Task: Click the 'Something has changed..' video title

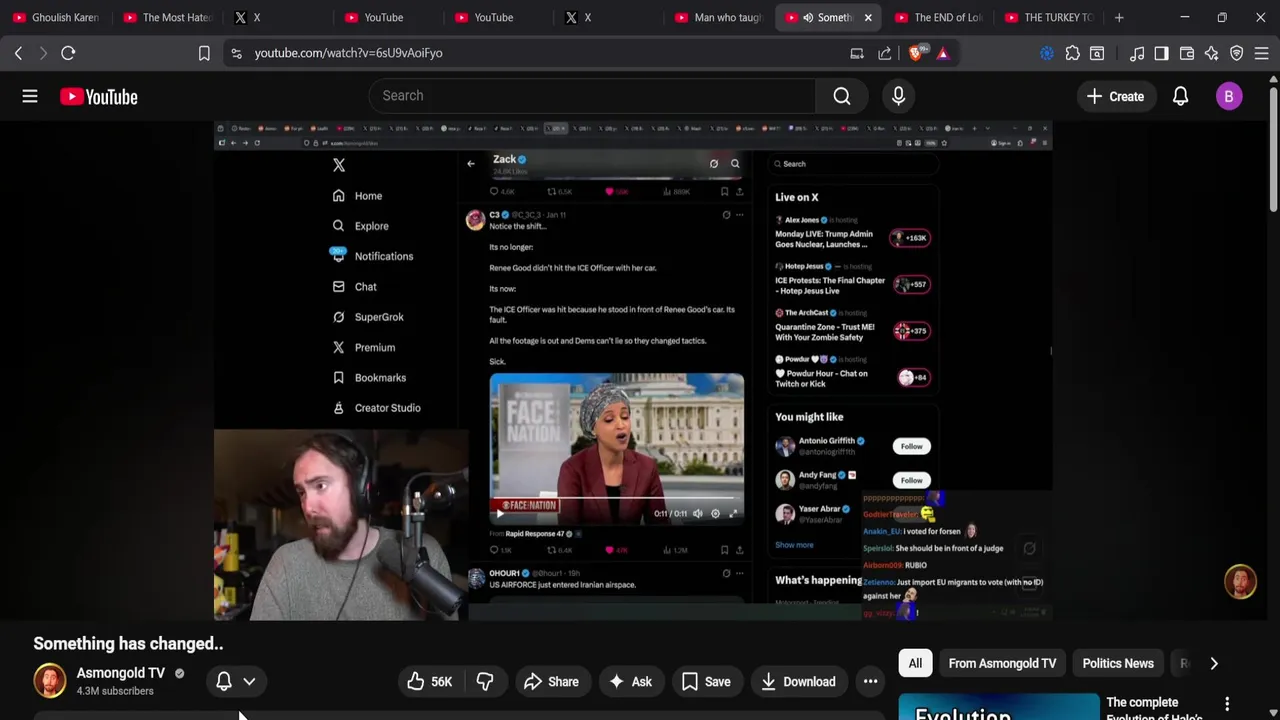Action: point(128,643)
